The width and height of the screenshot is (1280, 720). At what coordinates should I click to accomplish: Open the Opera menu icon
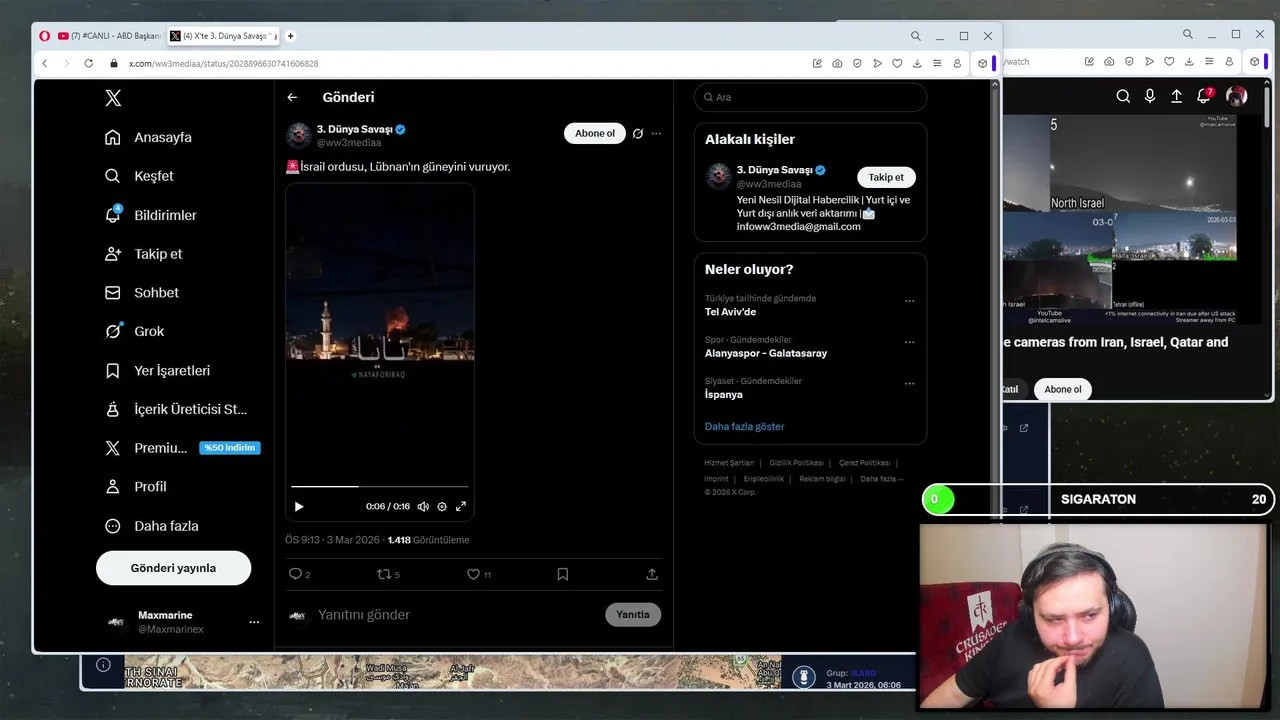[44, 36]
